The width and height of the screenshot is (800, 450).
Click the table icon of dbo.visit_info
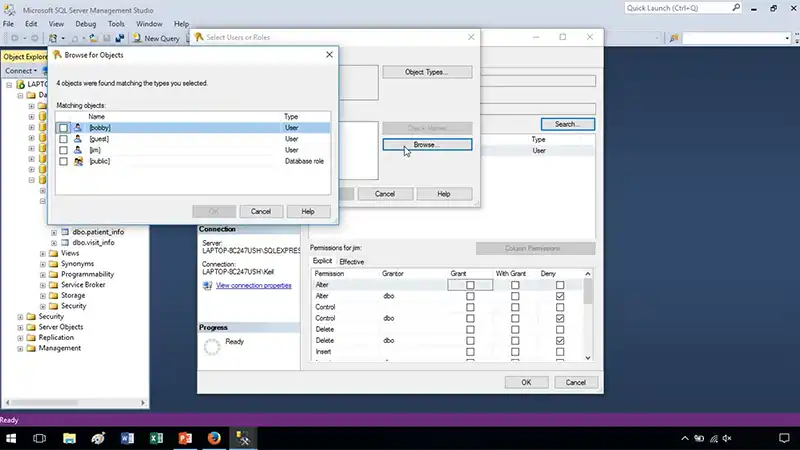click(65, 242)
